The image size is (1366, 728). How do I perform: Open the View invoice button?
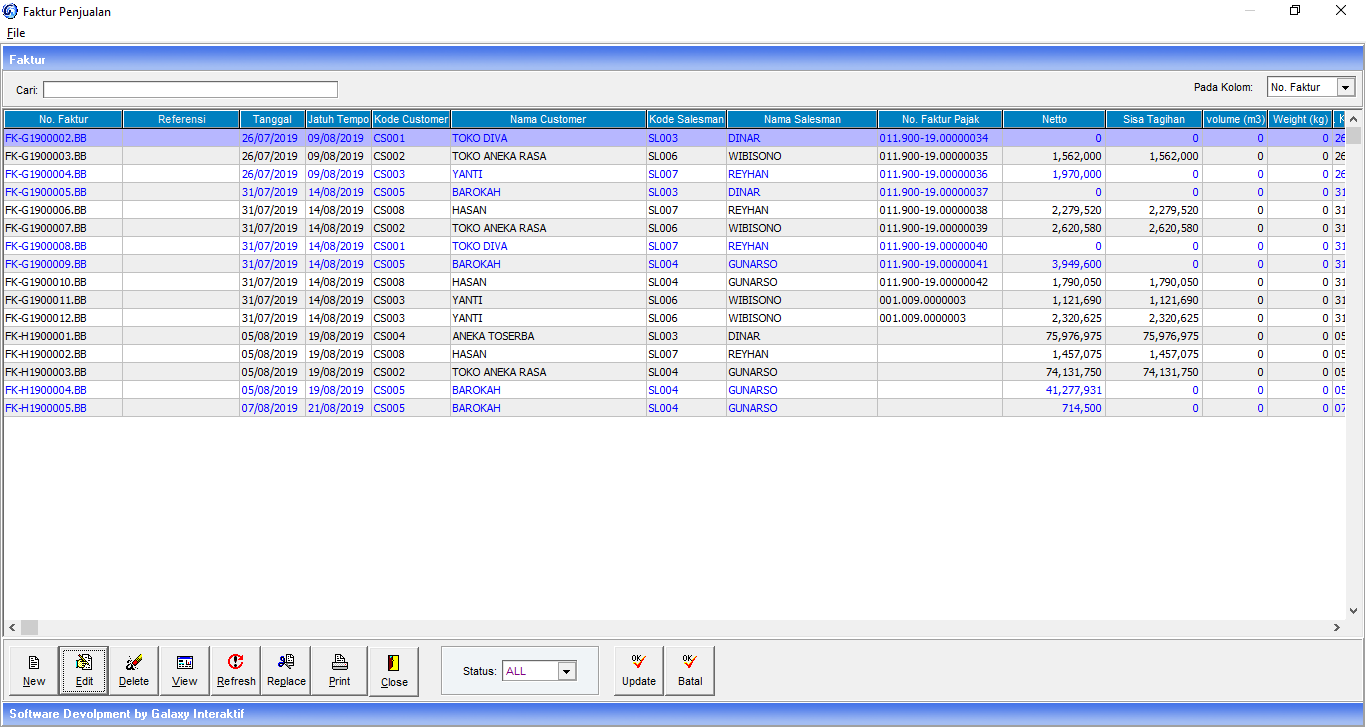[185, 670]
